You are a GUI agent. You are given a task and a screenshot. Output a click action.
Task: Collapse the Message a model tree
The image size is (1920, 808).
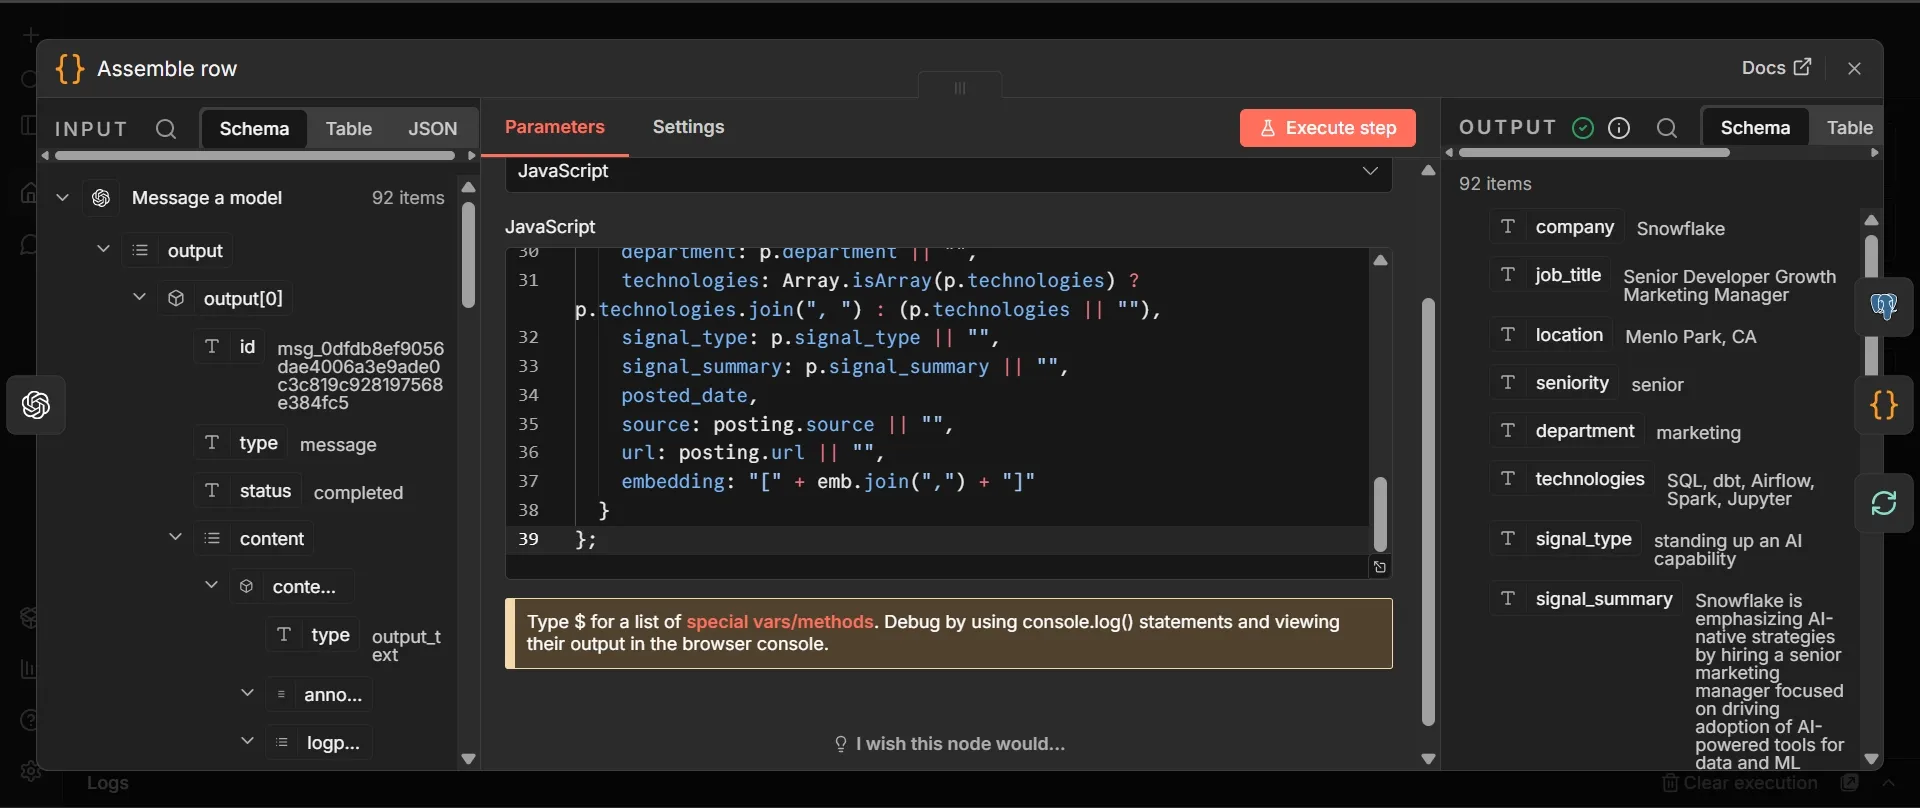pyautogui.click(x=62, y=198)
